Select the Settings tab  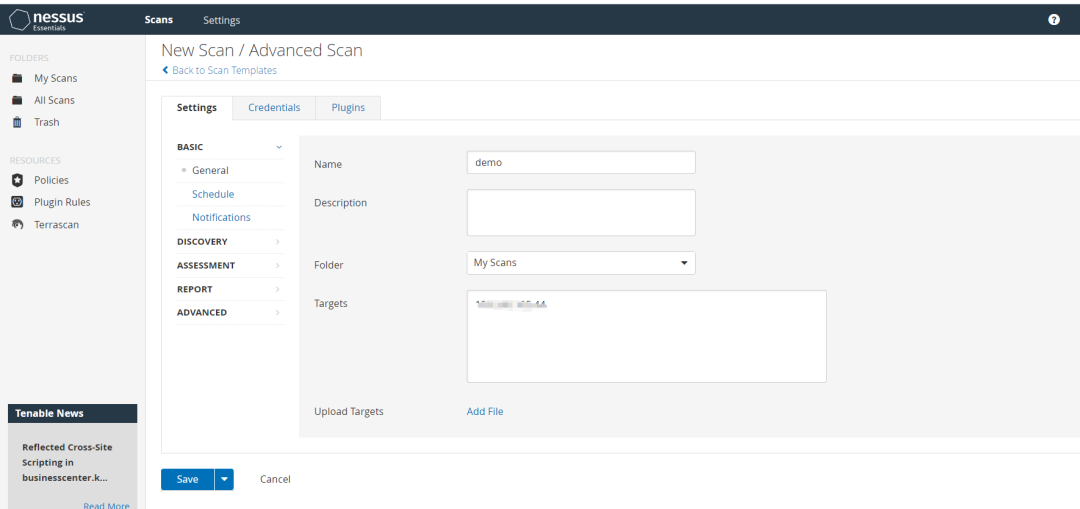pyautogui.click(x=197, y=108)
